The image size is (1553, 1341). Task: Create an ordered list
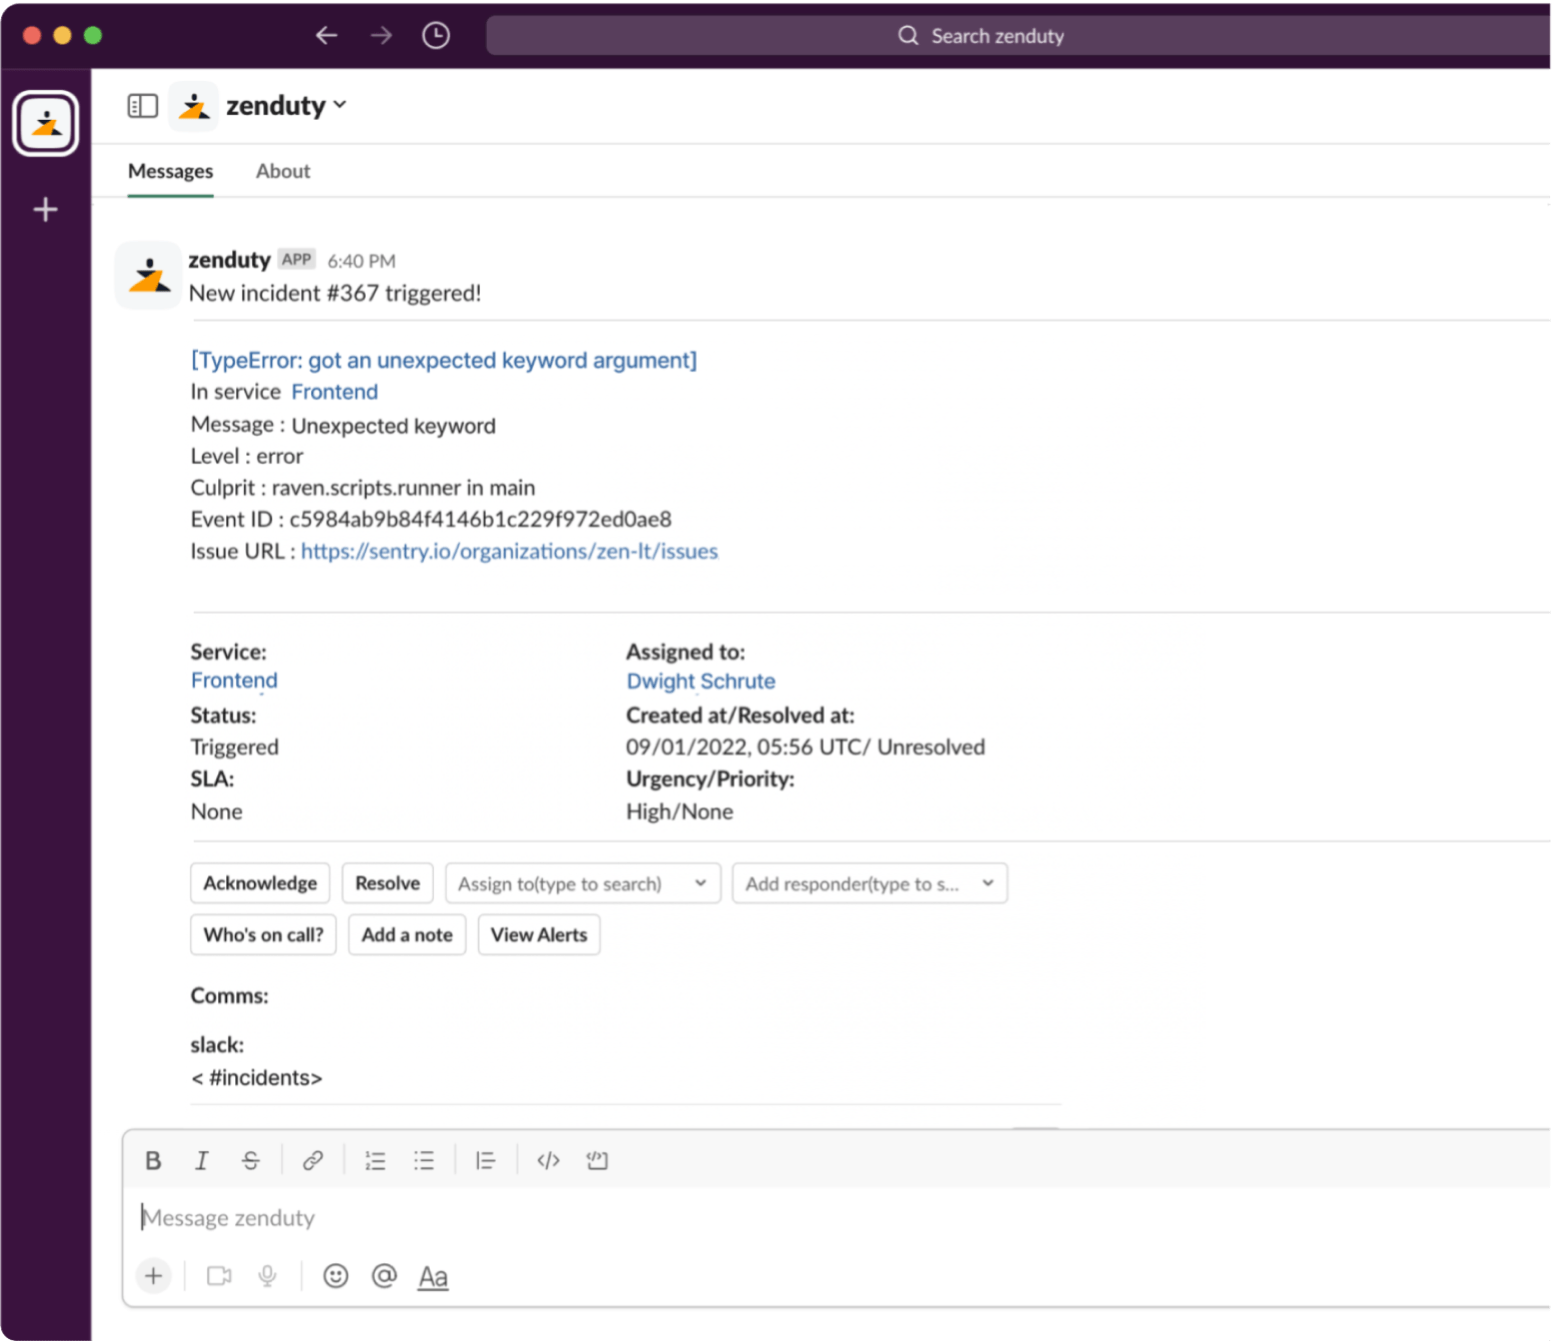point(375,1160)
